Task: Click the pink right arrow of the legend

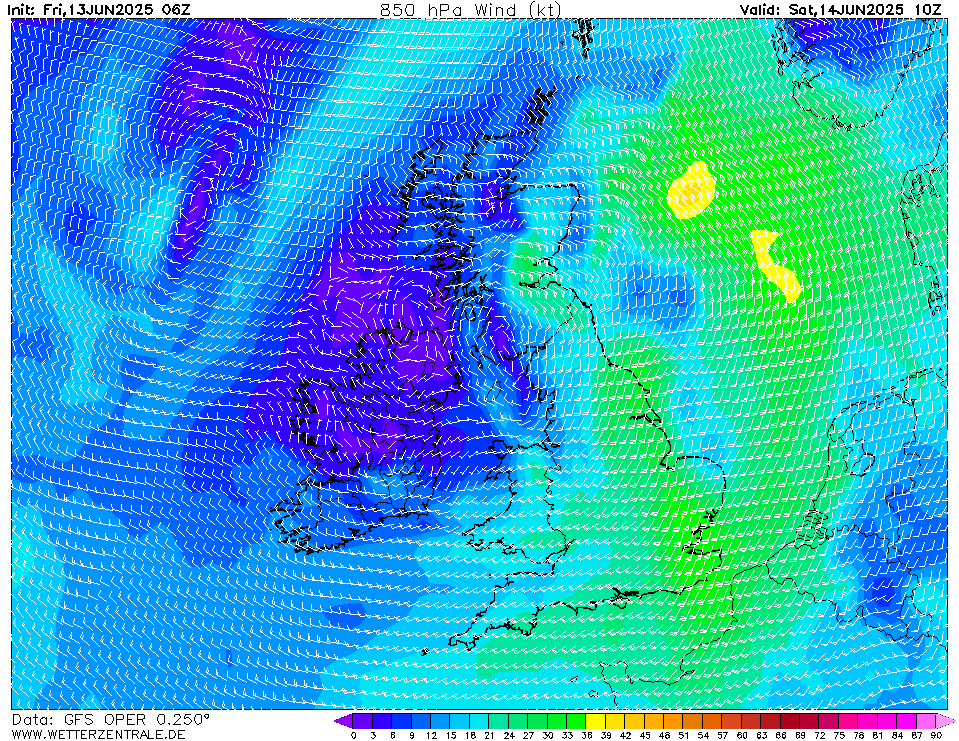Action: click(946, 721)
